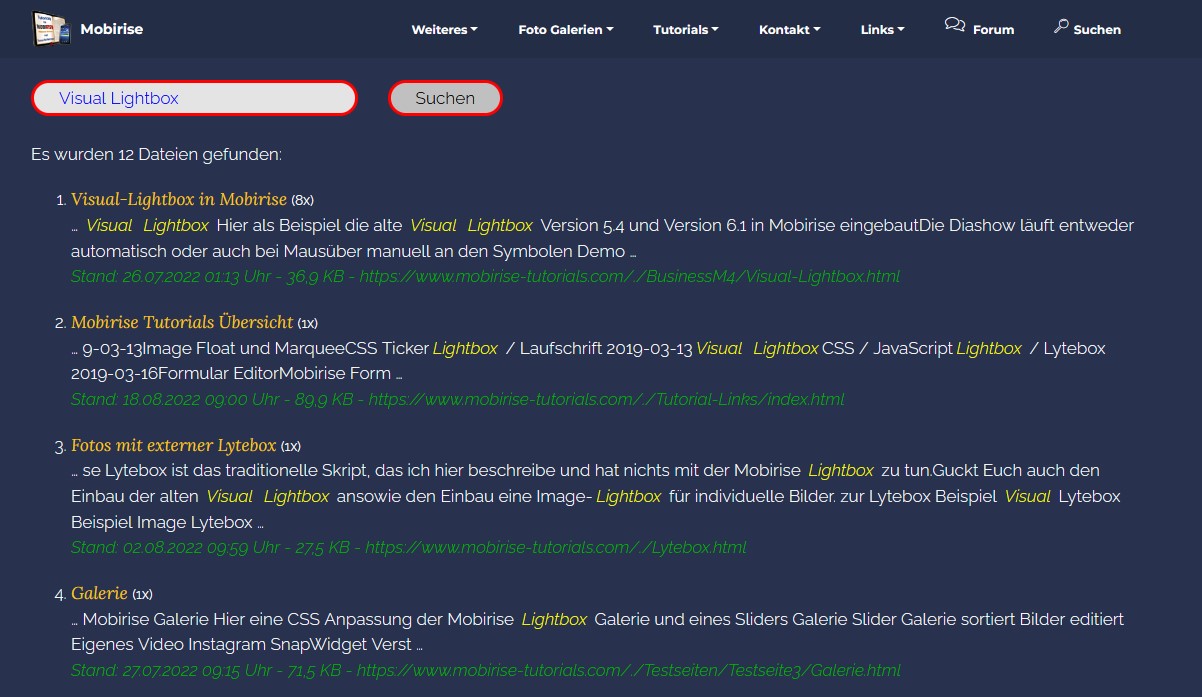This screenshot has width=1202, height=697.
Task: Click the Visual-Lightbox.html URL link
Action: (x=629, y=276)
